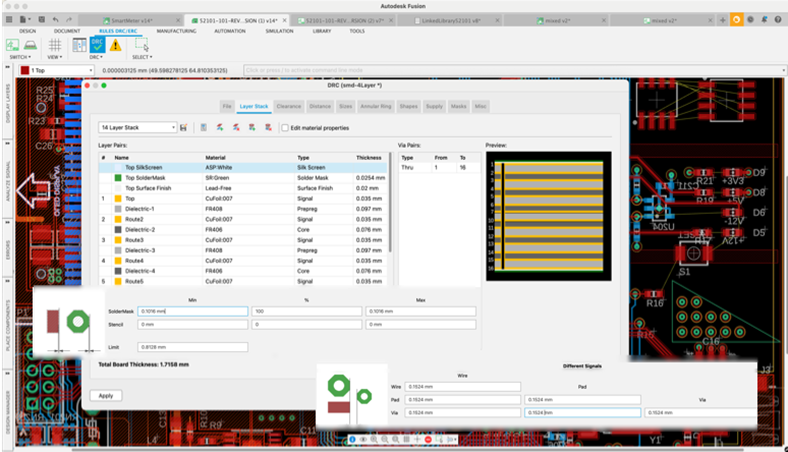Open the MANUFACTURING ribbon tab
The width and height of the screenshot is (788, 452).
(x=176, y=31)
